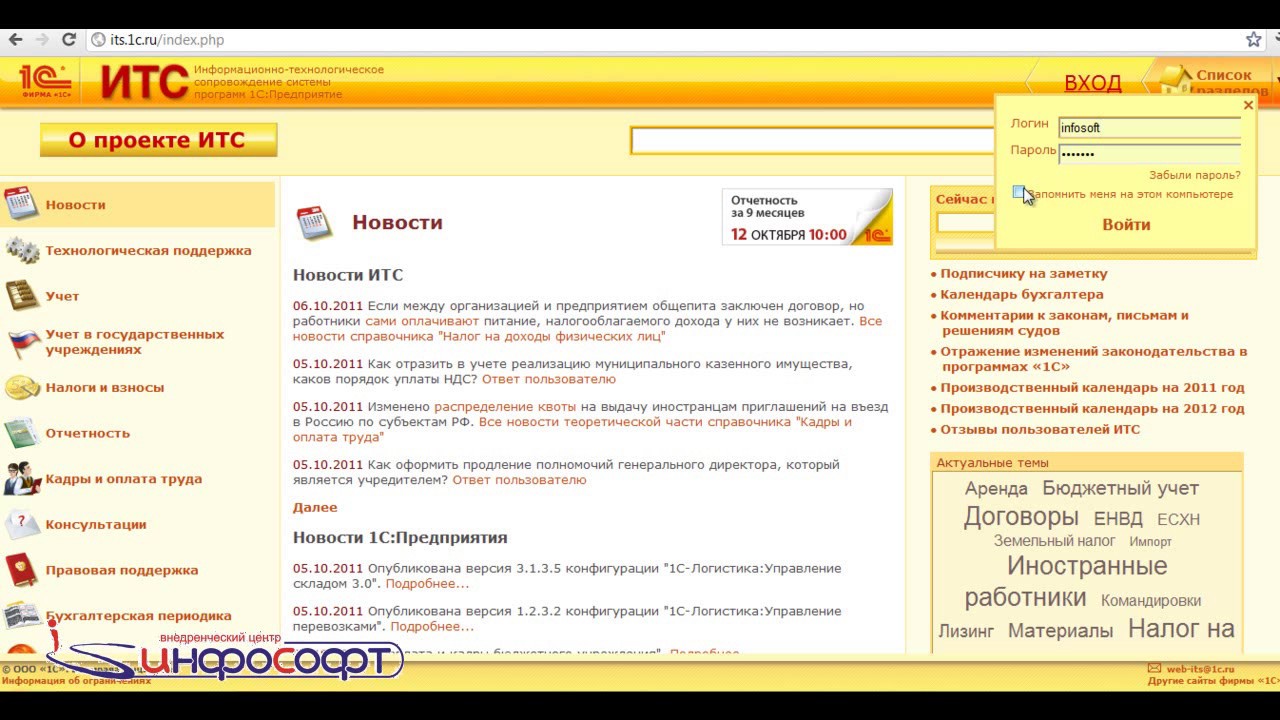Open Налоги и взносы section
The image size is (1280, 720).
pos(105,388)
